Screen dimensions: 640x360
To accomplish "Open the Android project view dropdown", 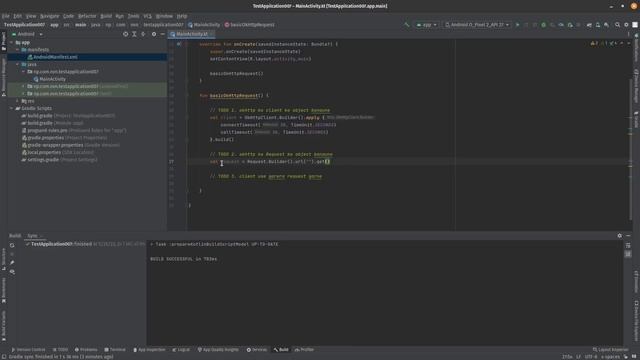I will (x=27, y=34).
